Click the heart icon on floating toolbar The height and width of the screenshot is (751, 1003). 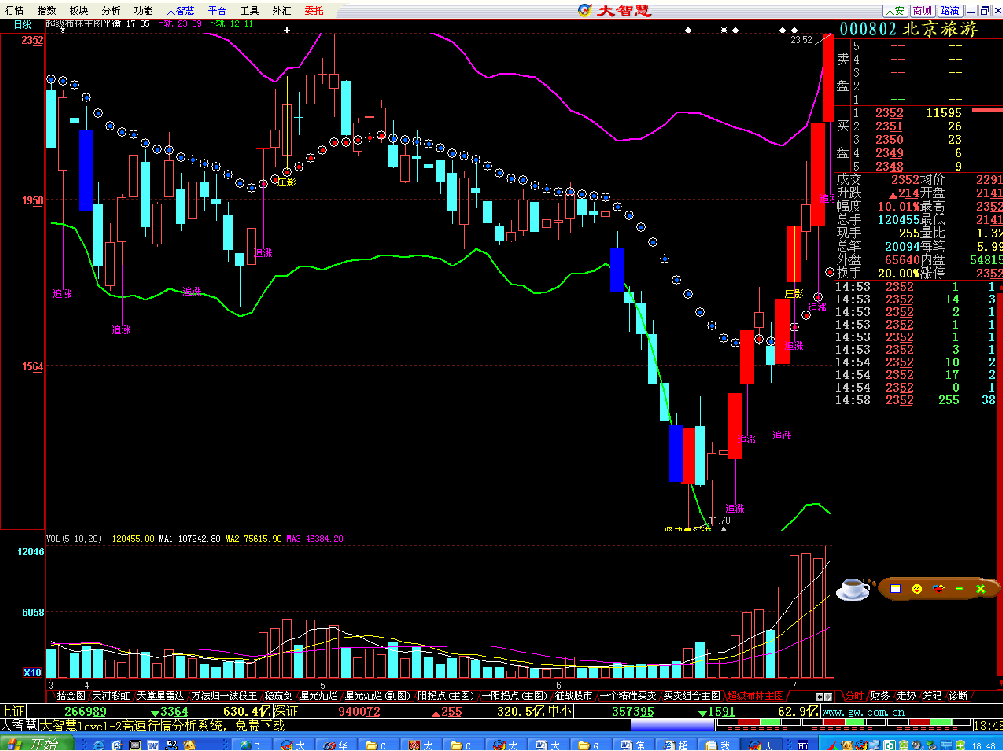click(939, 588)
